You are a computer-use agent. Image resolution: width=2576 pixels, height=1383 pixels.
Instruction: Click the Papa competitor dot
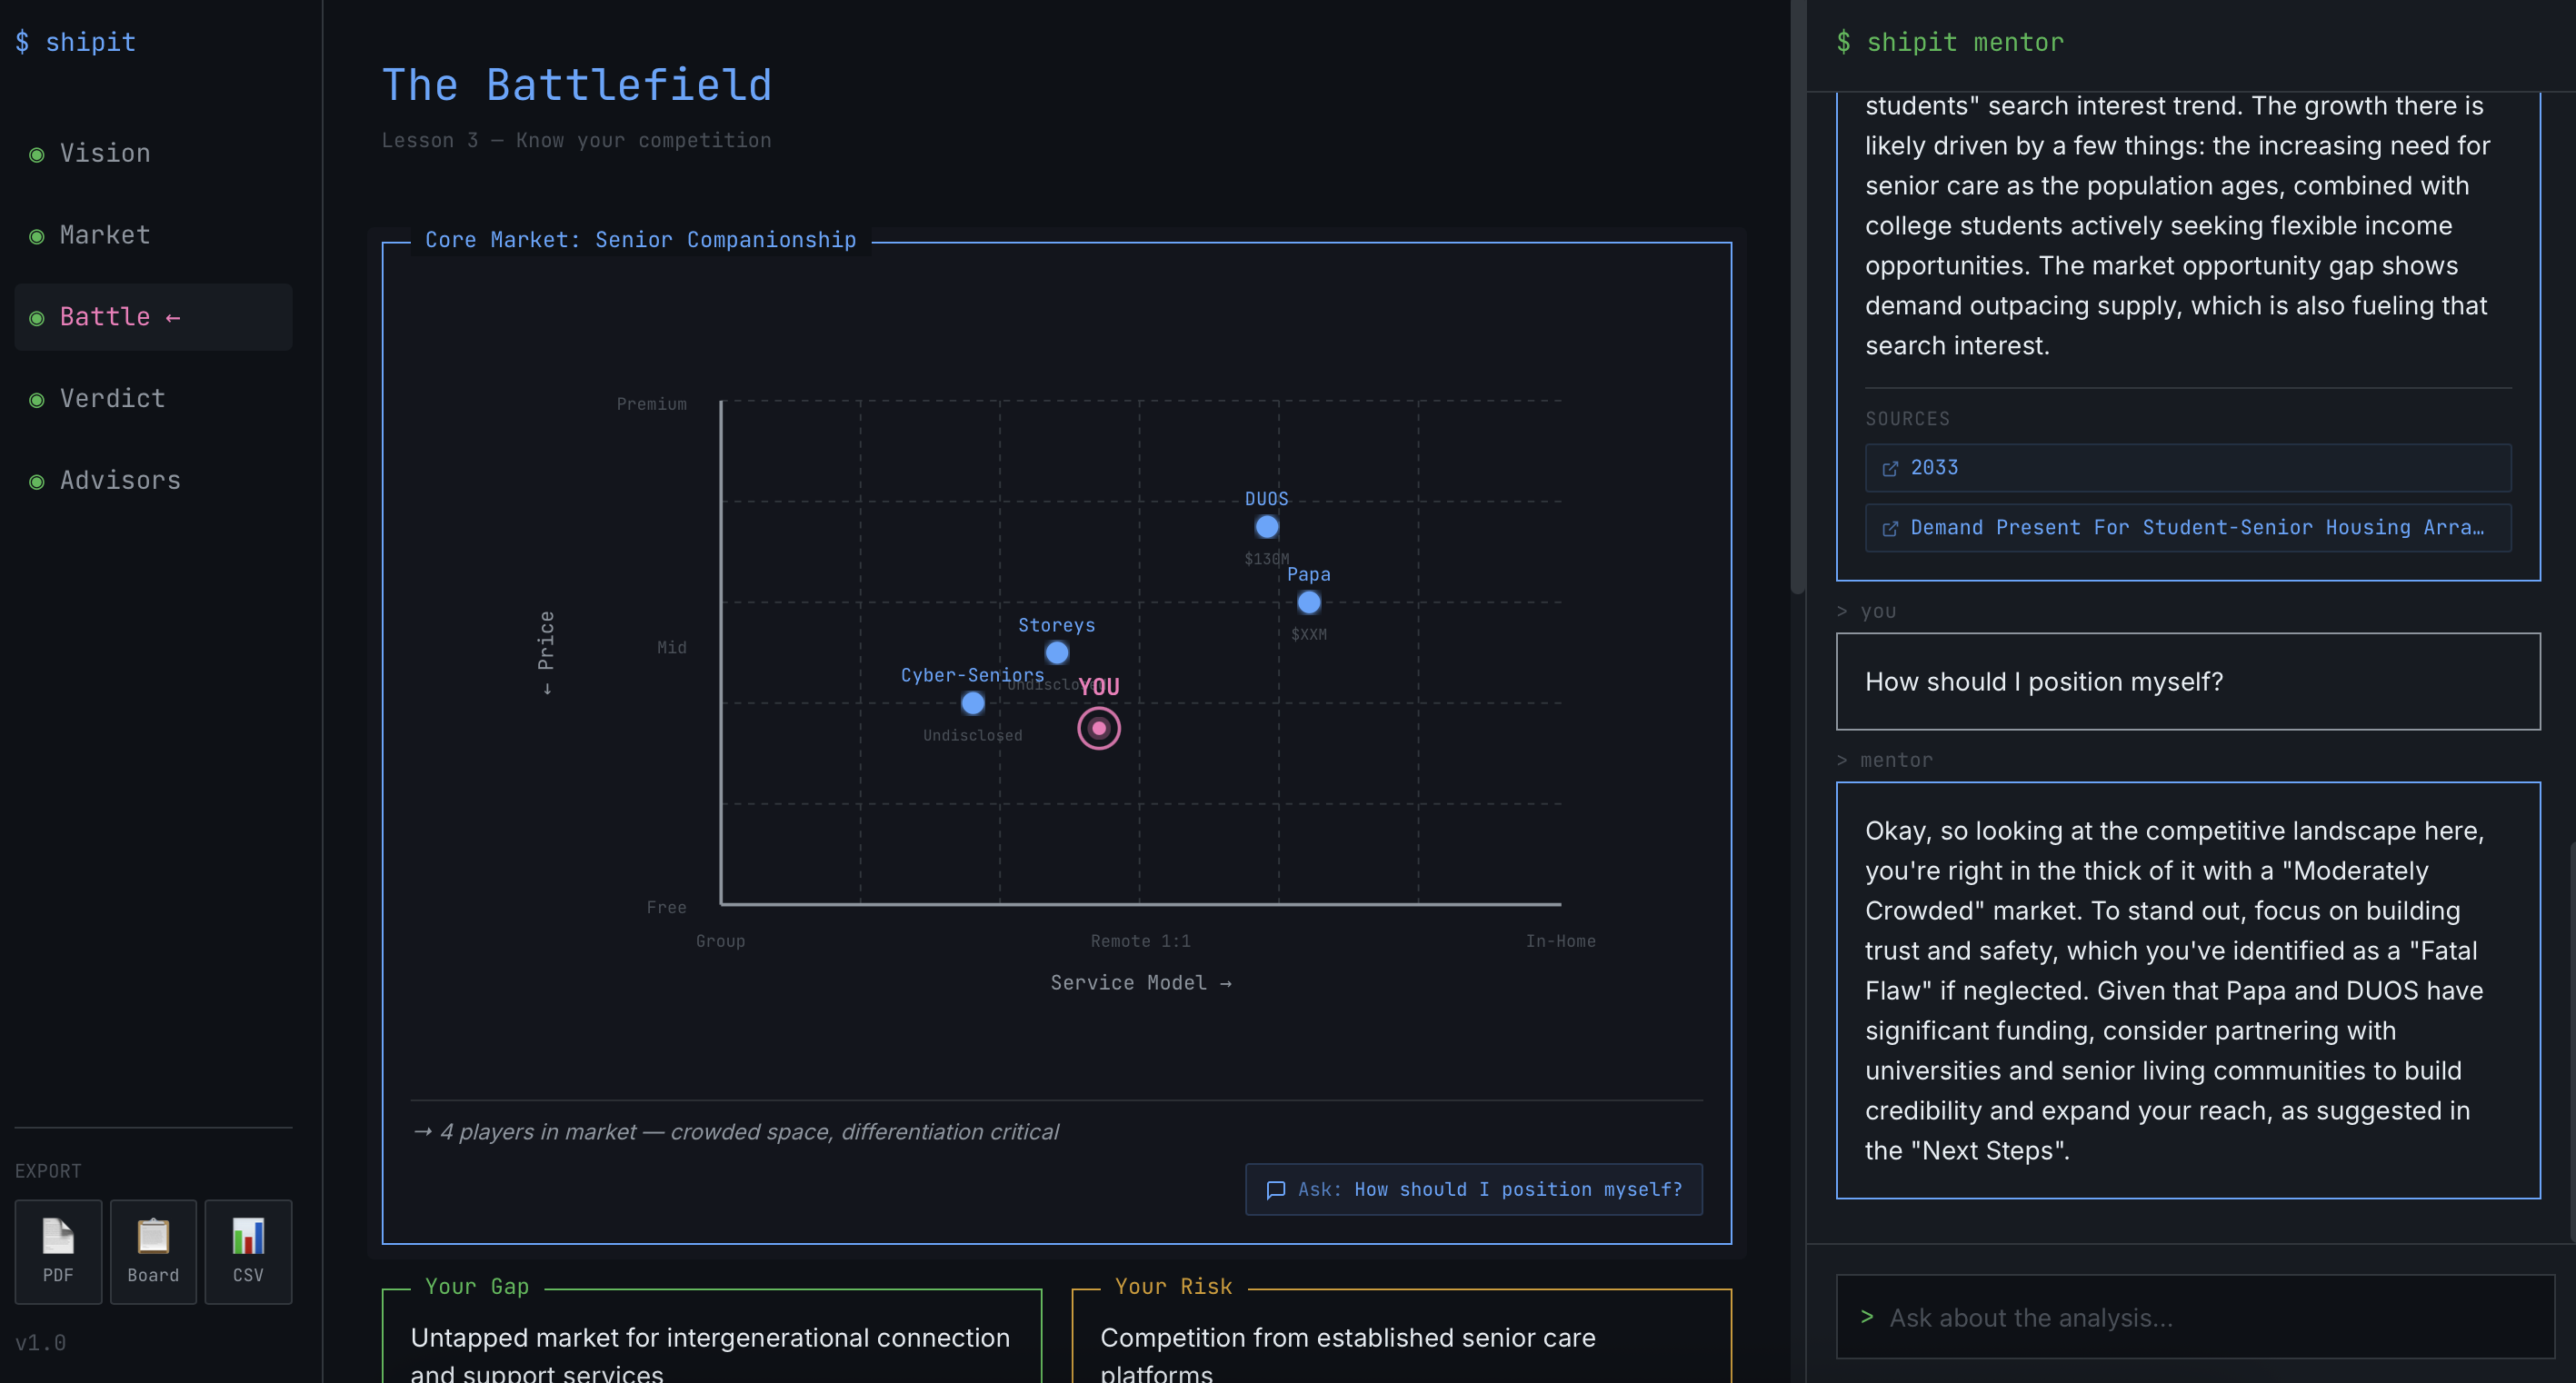click(x=1308, y=602)
